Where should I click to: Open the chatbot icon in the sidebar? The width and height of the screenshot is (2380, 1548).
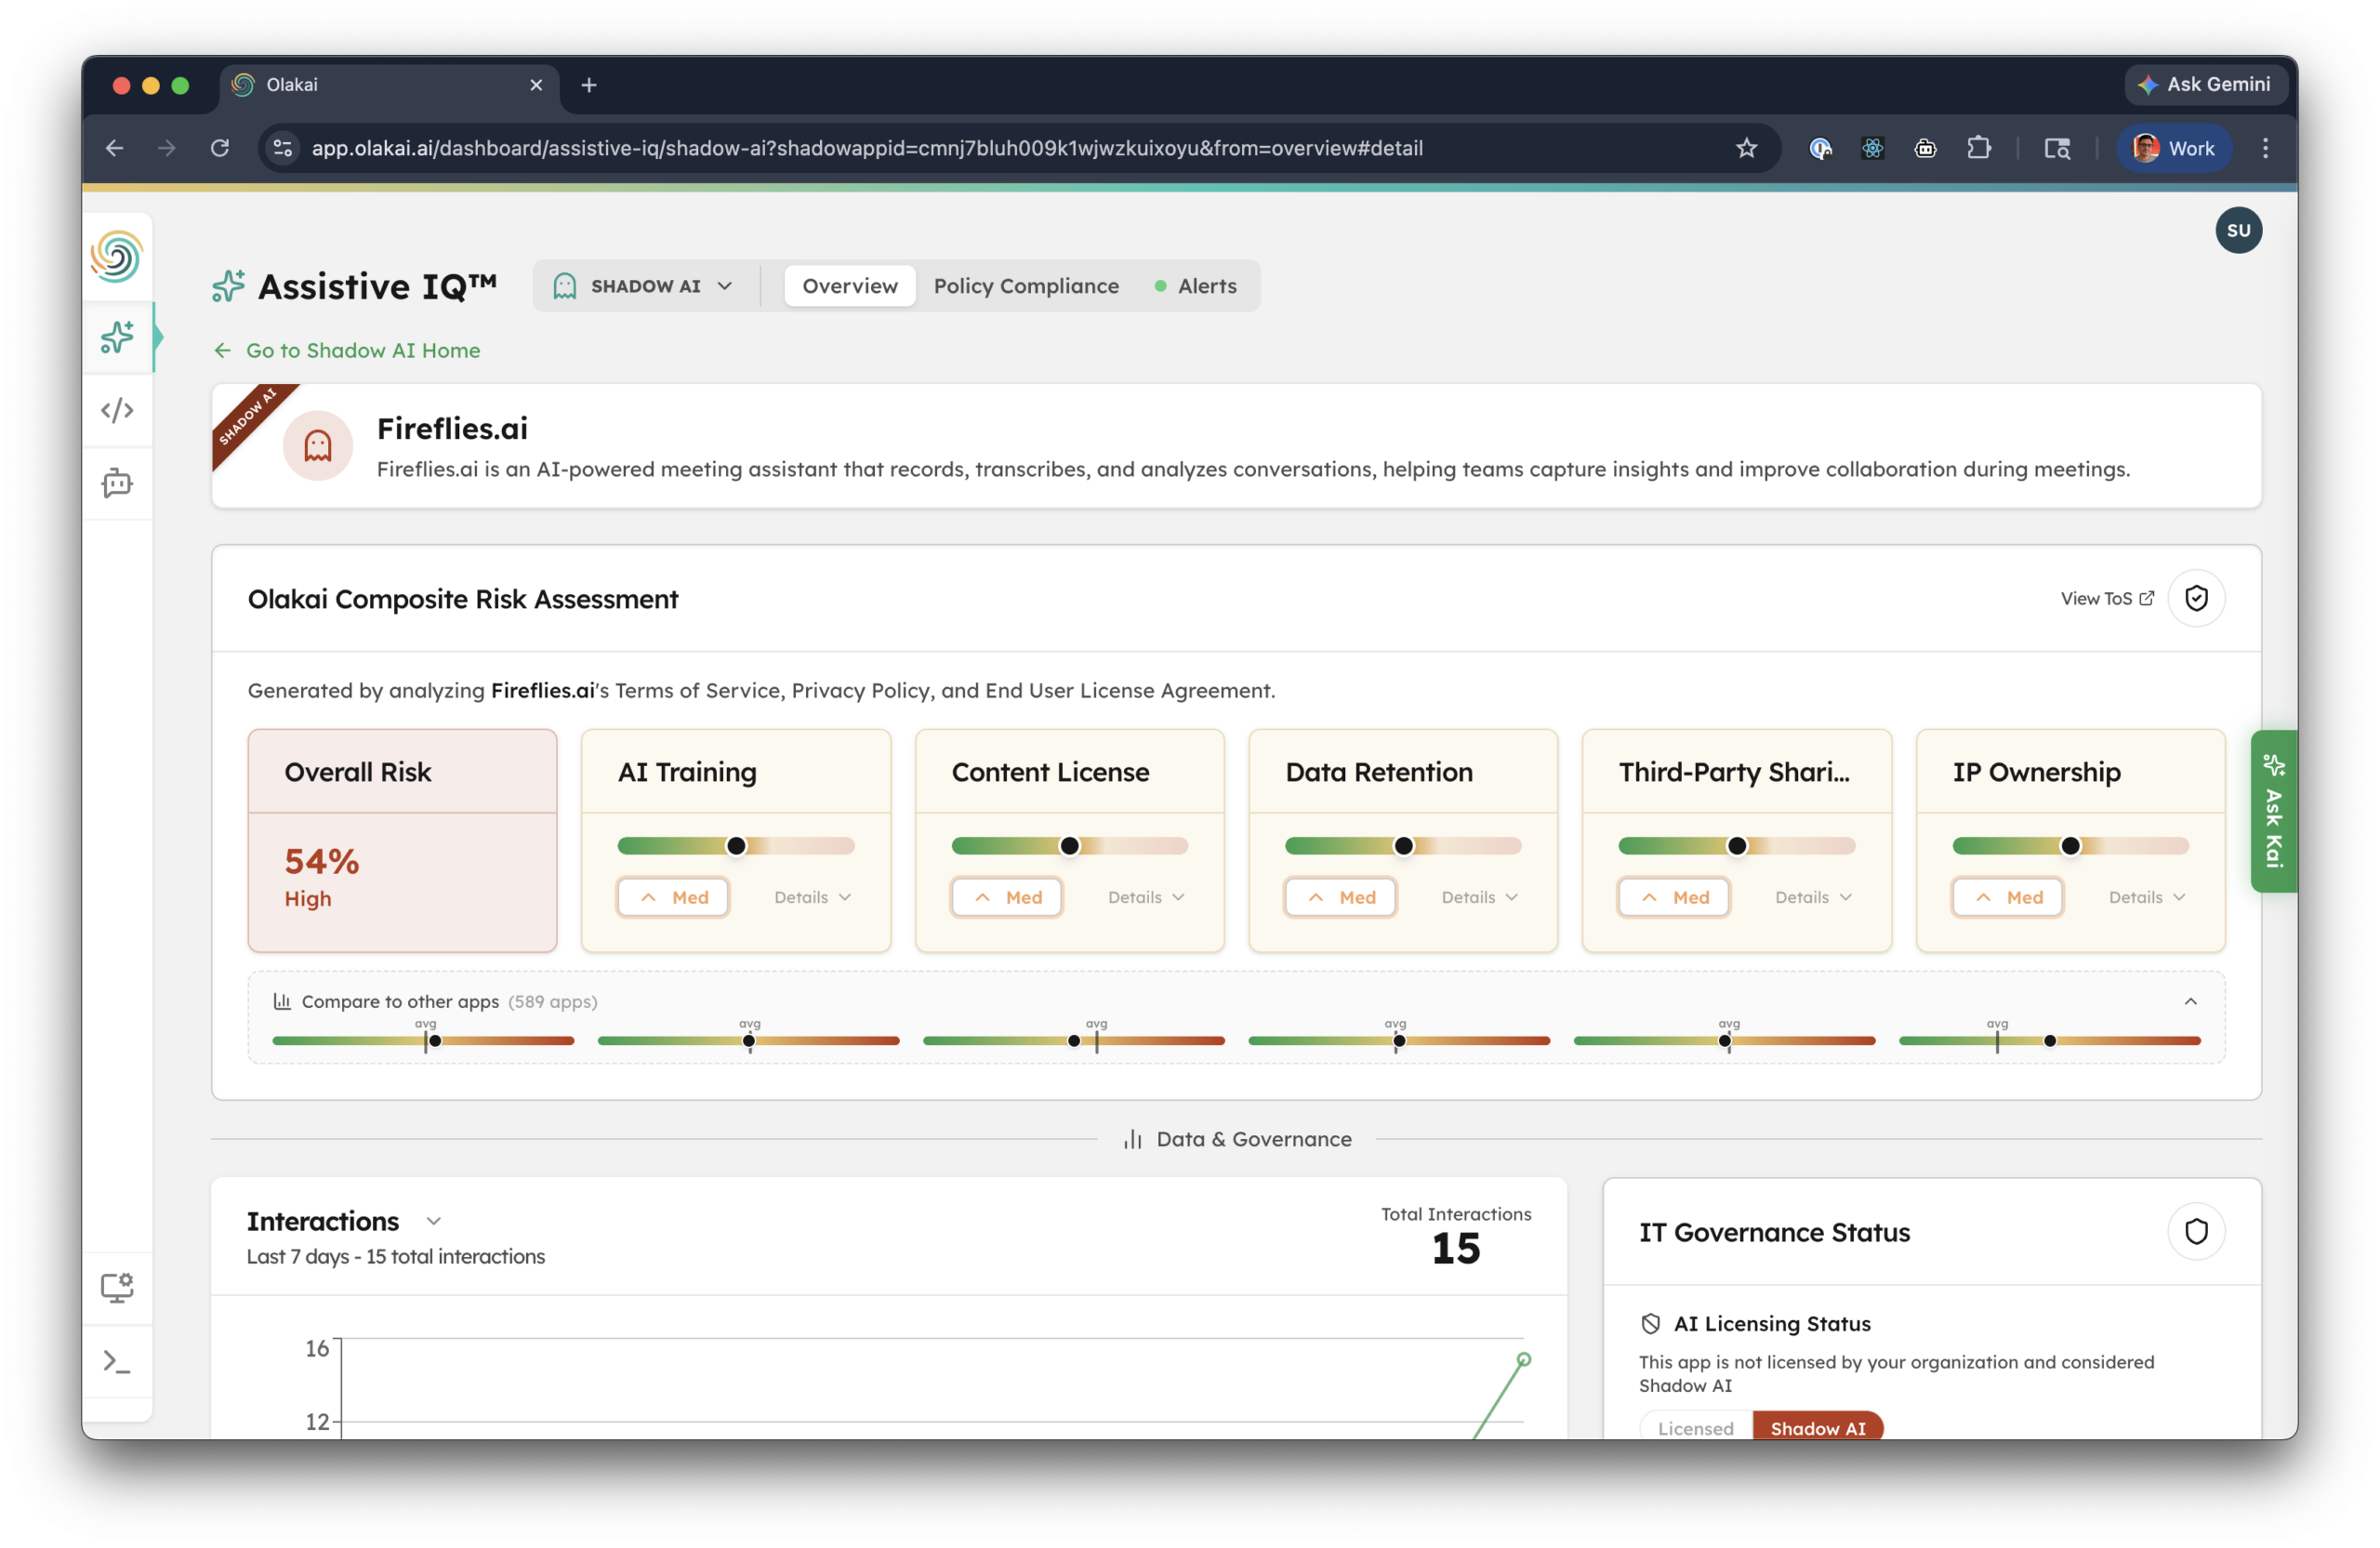(117, 483)
